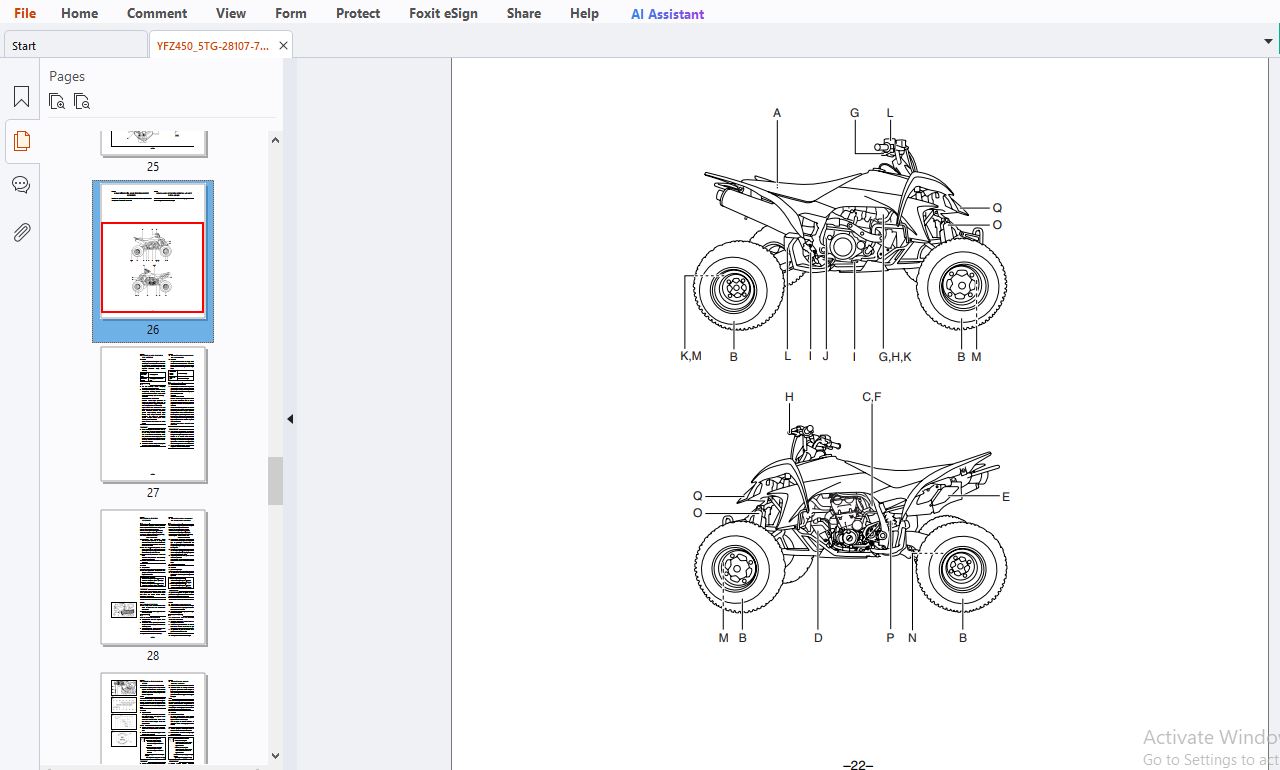Image resolution: width=1280 pixels, height=770 pixels.
Task: Launch the AI Assistant tab
Action: coord(667,14)
